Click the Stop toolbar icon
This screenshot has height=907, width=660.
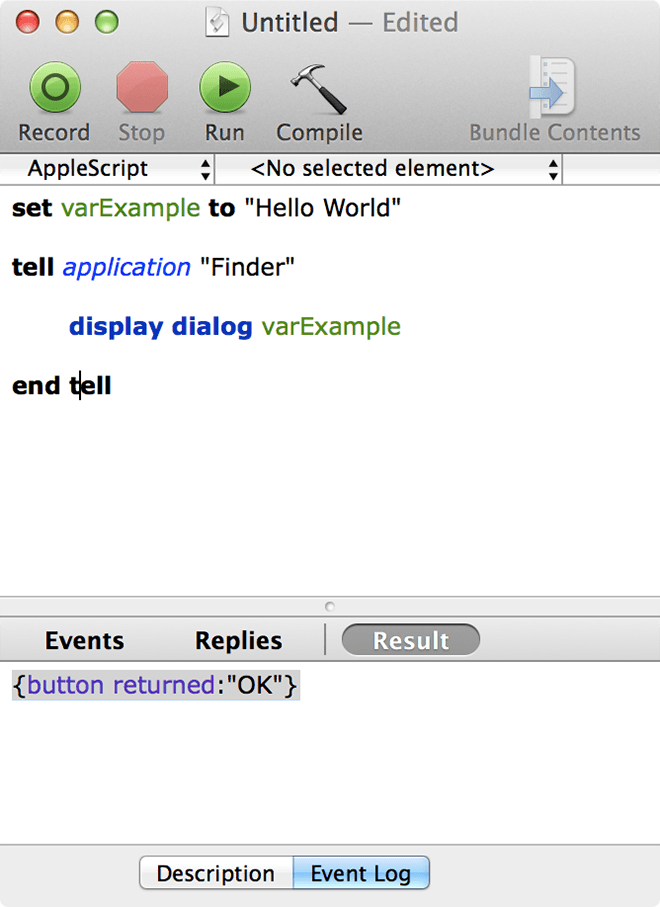click(x=141, y=87)
